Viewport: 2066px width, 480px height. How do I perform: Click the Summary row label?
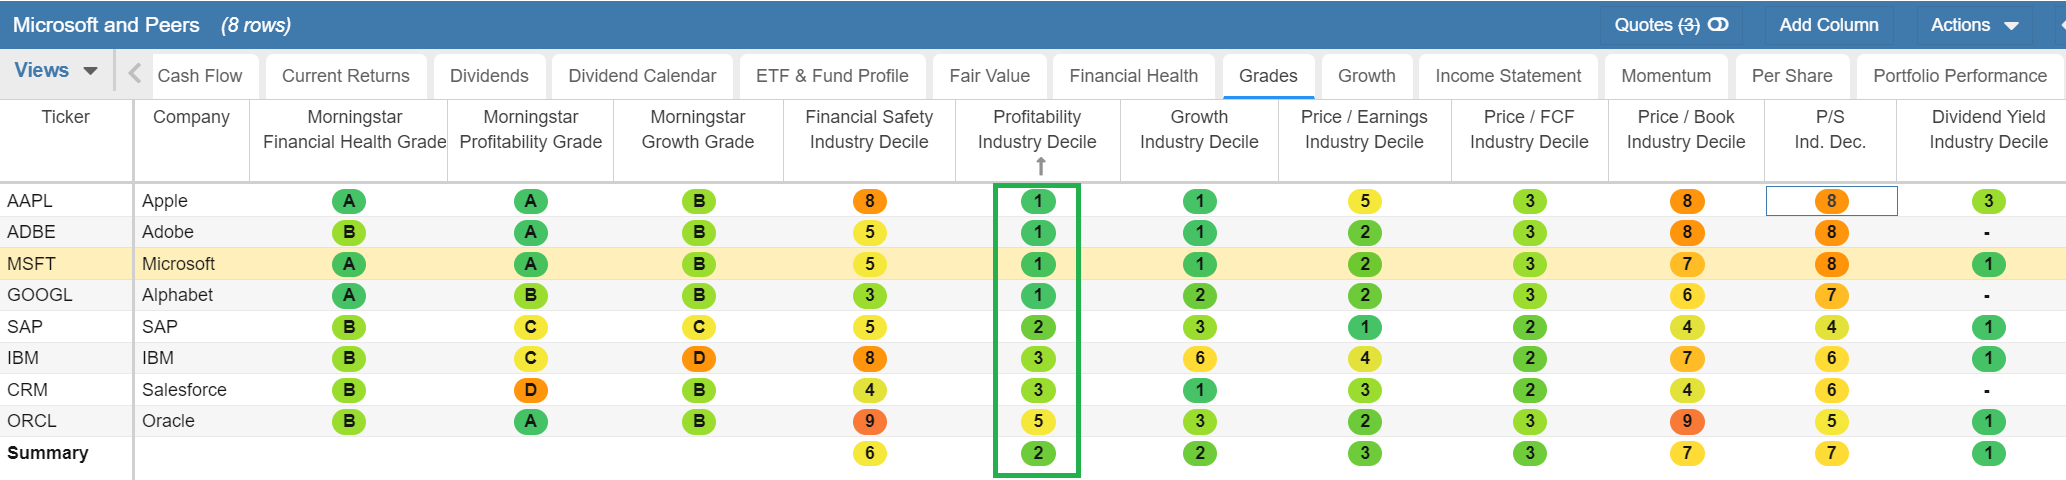point(48,453)
